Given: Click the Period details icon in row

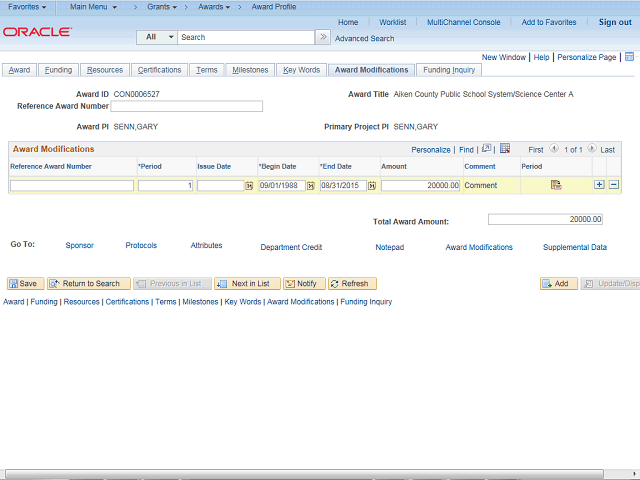Looking at the screenshot, I should [556, 185].
